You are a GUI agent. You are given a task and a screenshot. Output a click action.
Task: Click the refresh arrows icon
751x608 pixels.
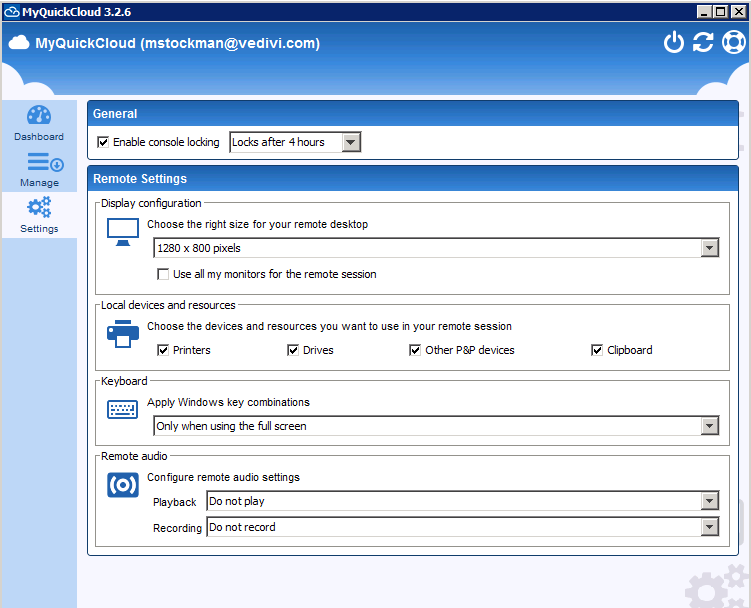[x=703, y=42]
